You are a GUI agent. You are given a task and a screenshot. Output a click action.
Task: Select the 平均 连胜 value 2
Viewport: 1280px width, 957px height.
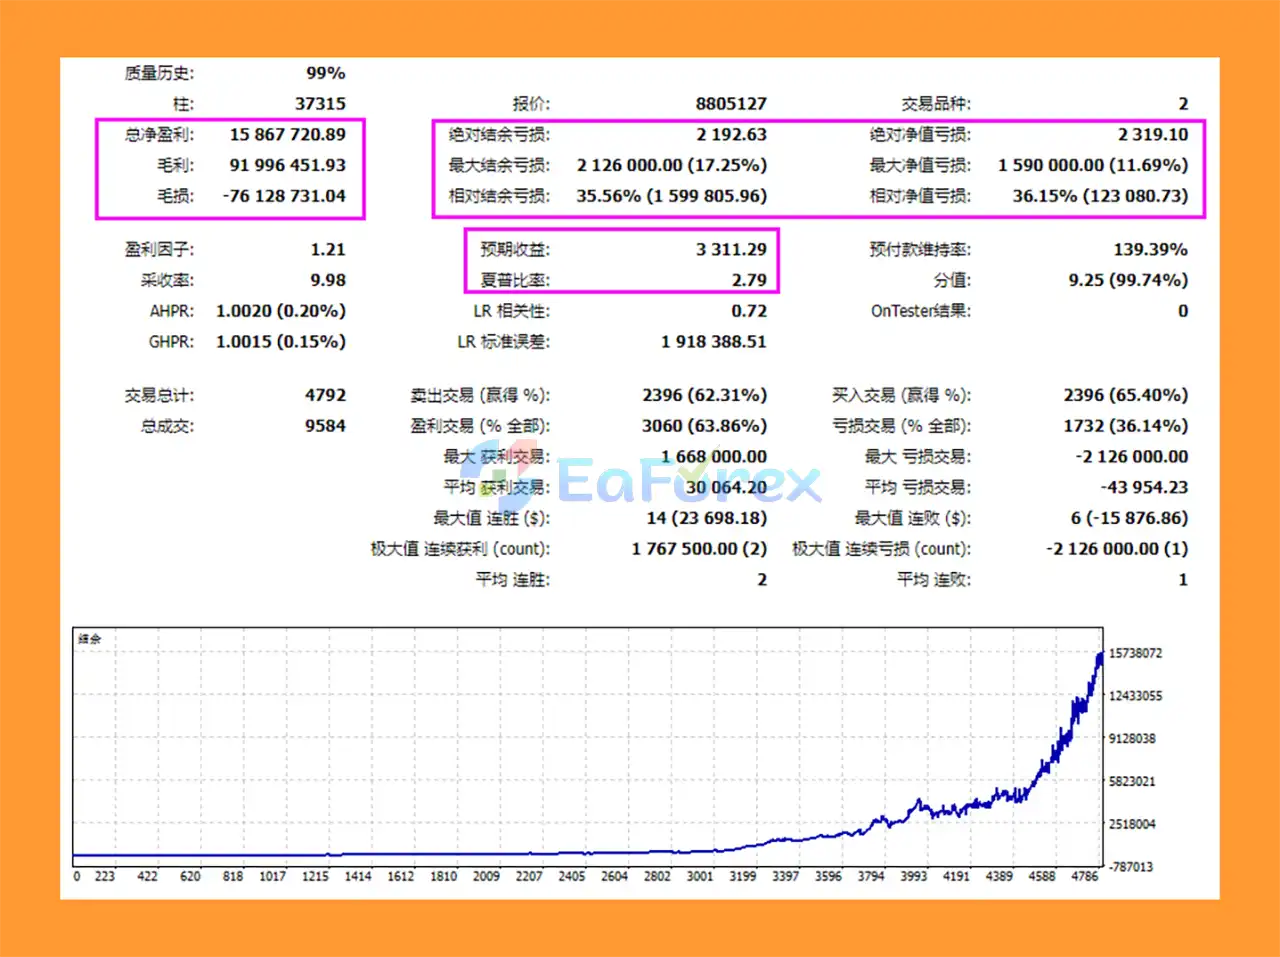[762, 580]
